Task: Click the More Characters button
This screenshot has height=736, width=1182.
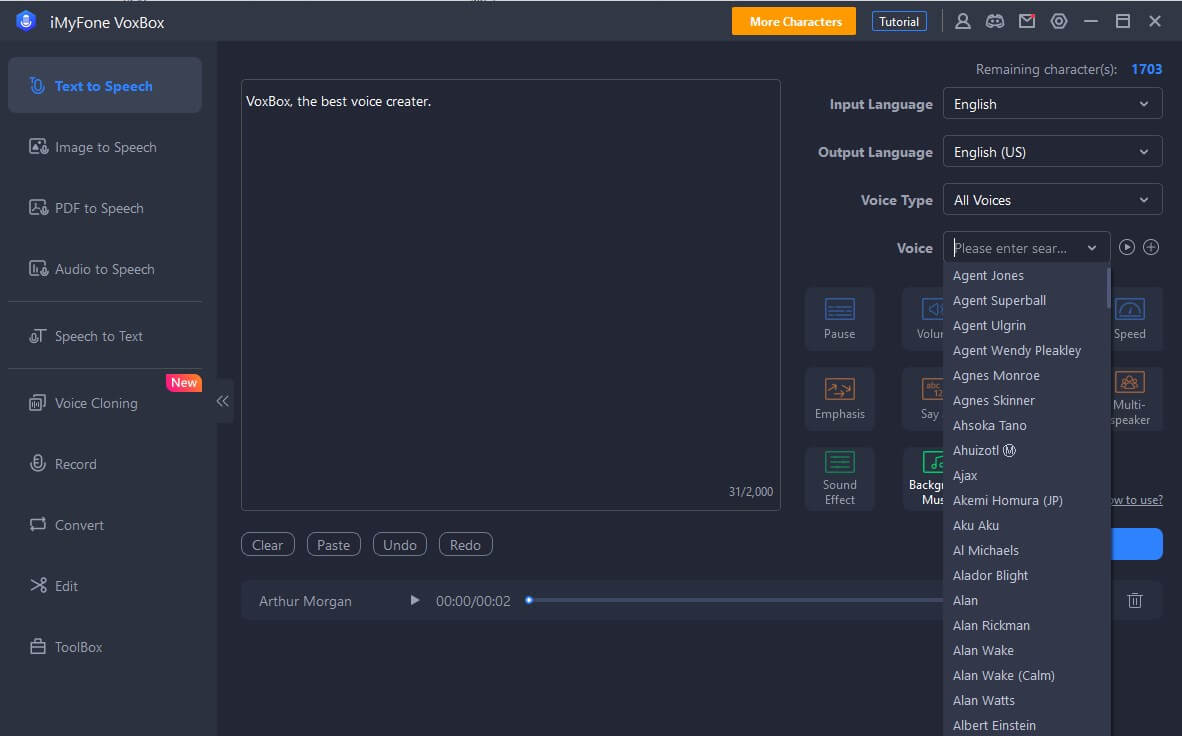Action: click(794, 21)
